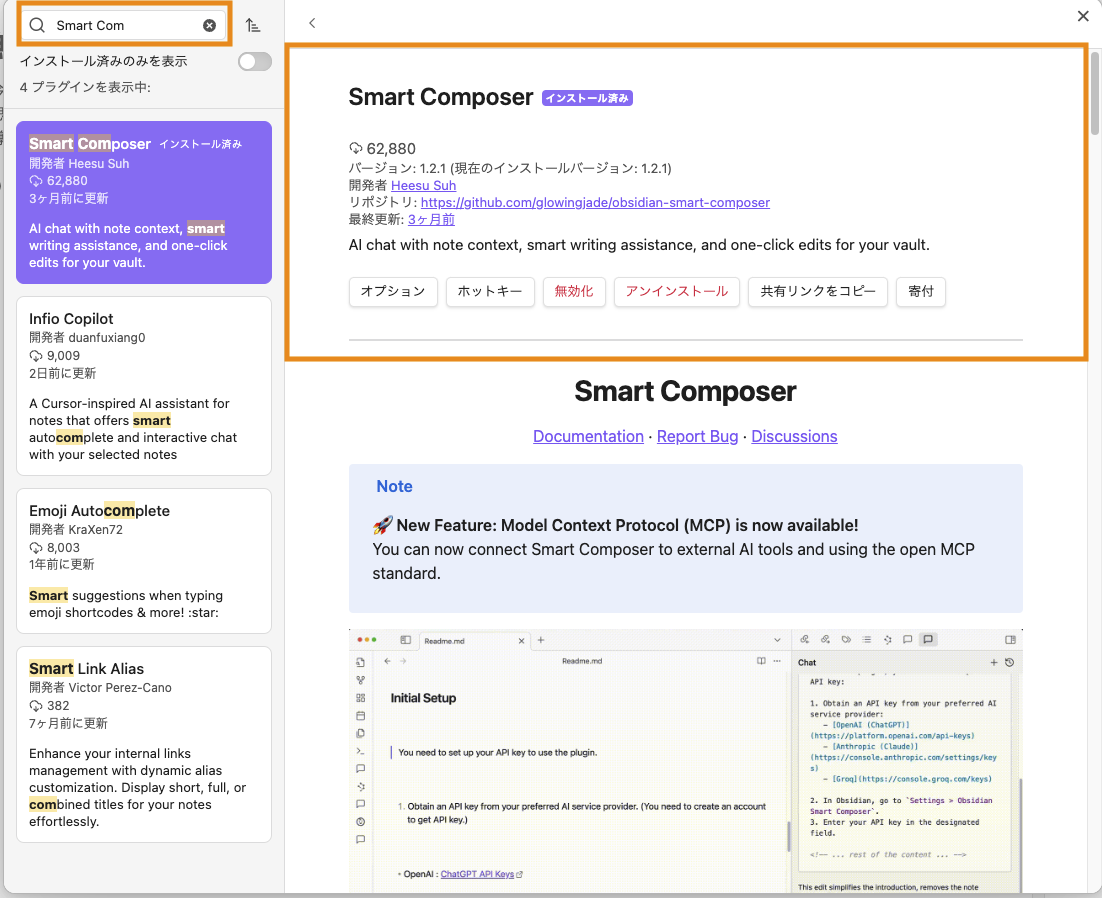Click the 9,009 download count
This screenshot has width=1102, height=898.
tap(55, 356)
